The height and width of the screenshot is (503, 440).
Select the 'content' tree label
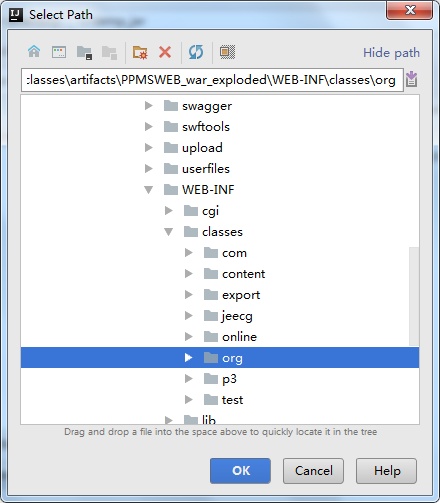click(x=244, y=274)
